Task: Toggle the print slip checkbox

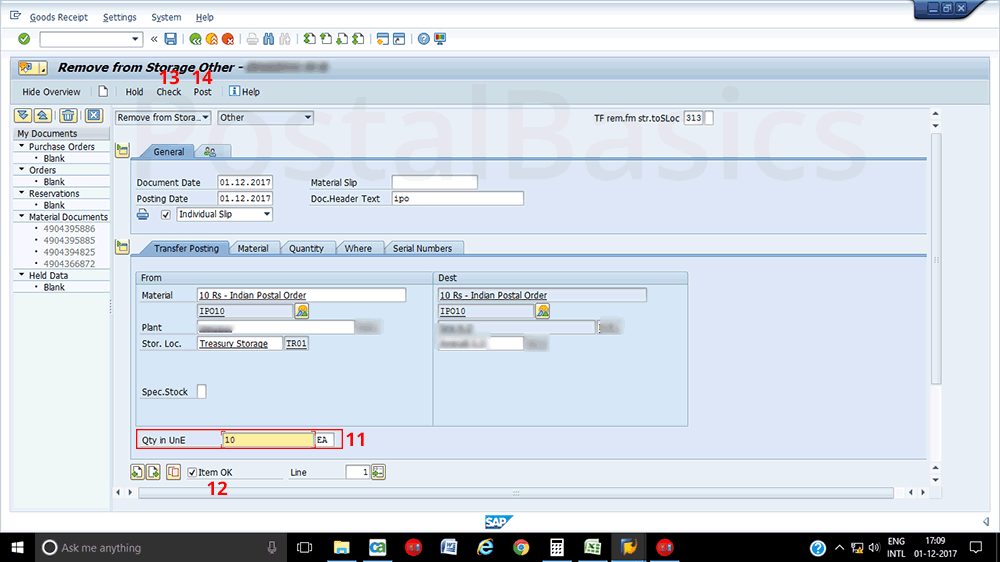Action: [x=166, y=214]
